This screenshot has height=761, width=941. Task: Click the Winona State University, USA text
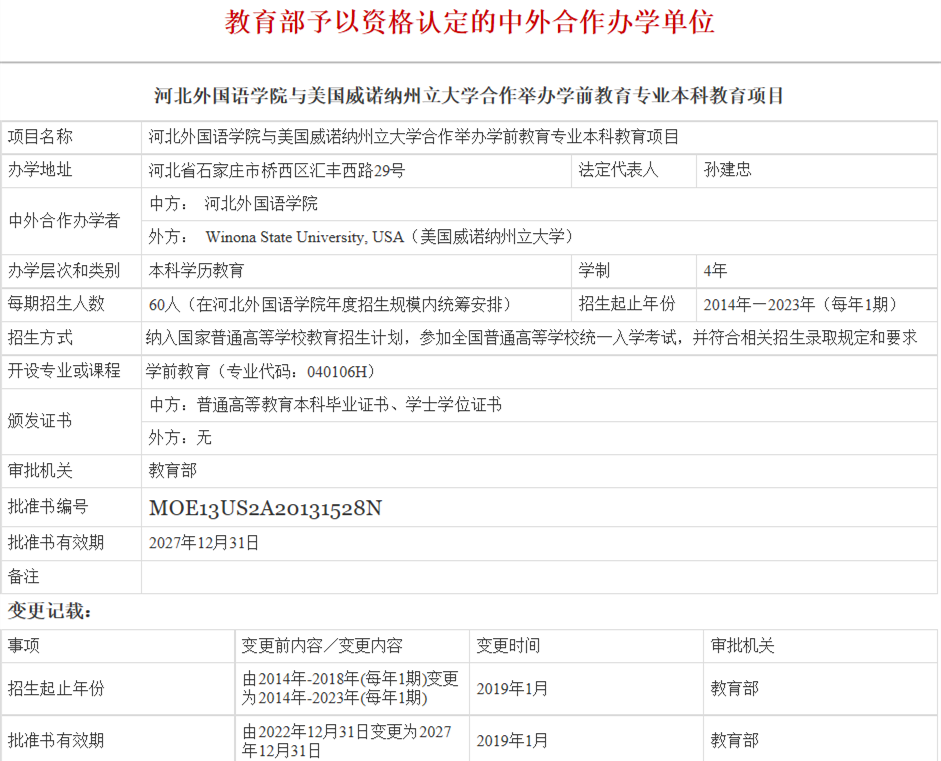click(x=304, y=237)
